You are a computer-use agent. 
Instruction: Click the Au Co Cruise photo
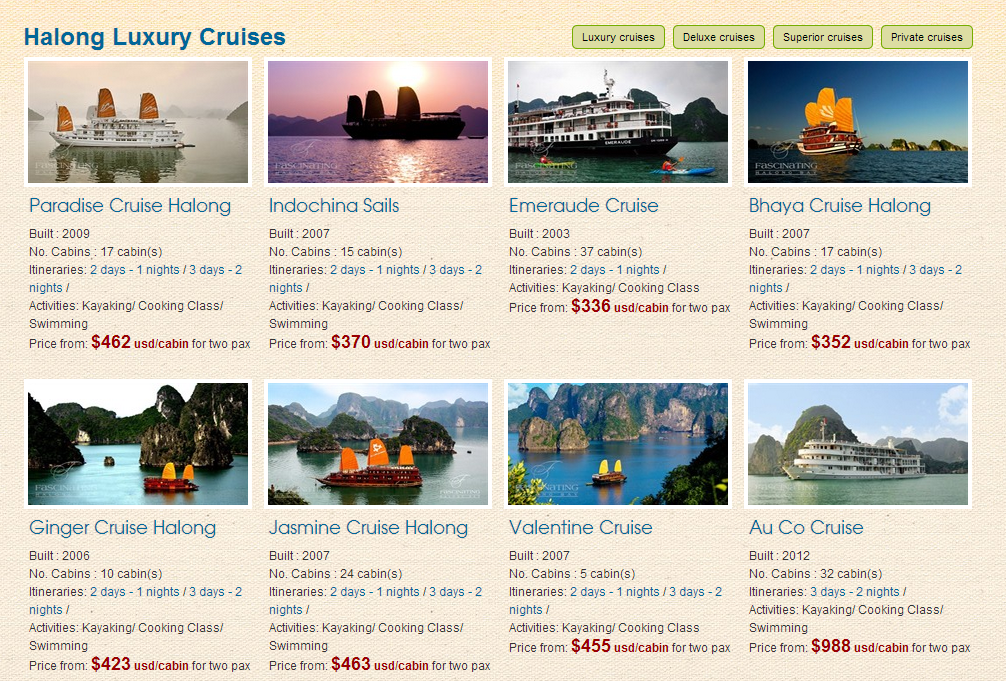coord(858,444)
